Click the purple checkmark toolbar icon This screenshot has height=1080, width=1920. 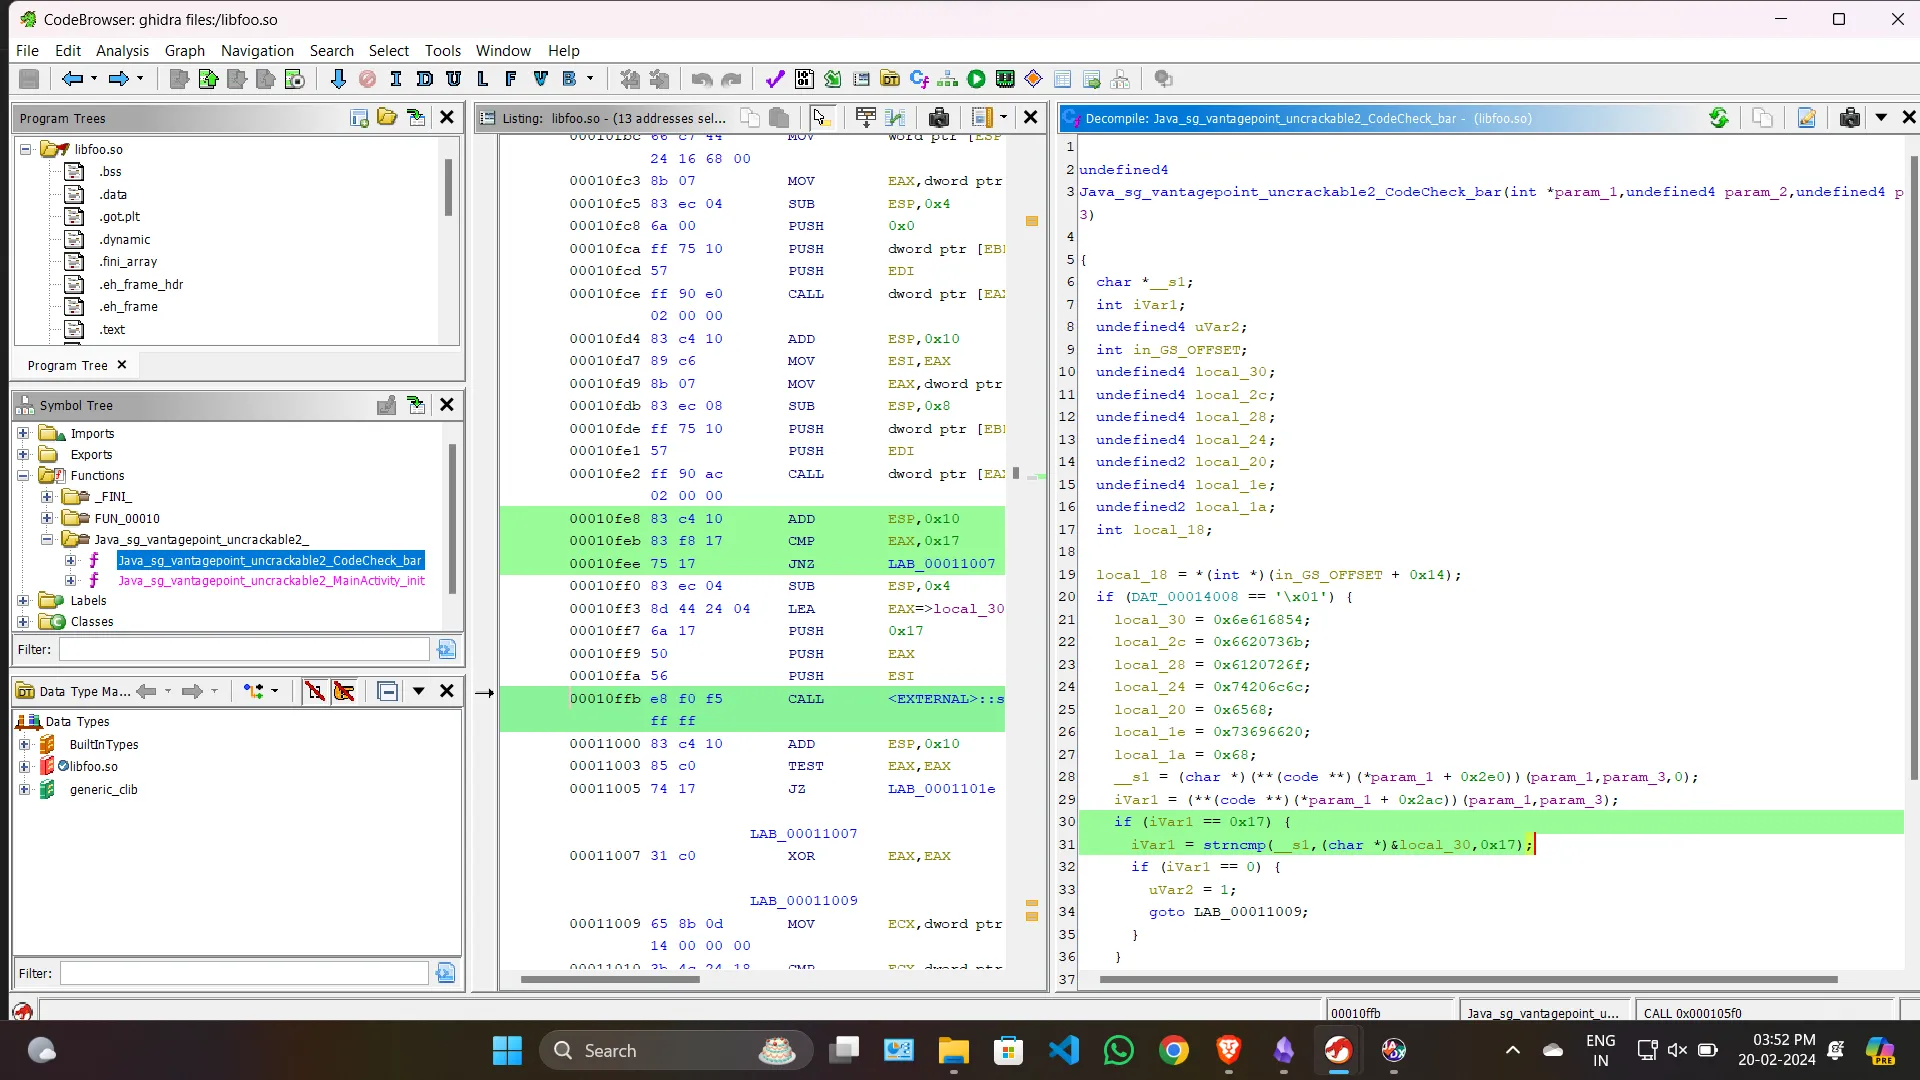tap(775, 79)
